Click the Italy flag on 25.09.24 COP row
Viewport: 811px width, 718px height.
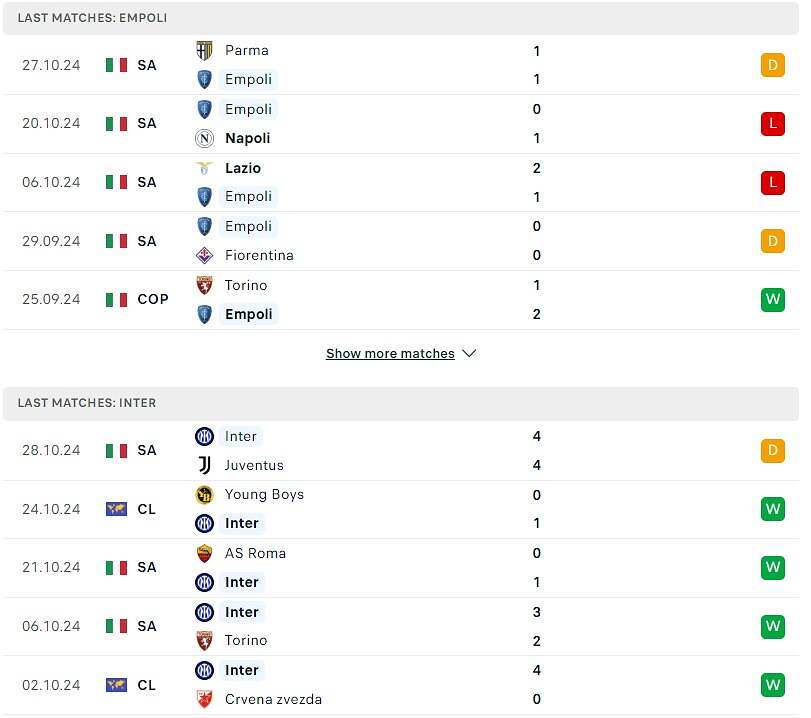coord(116,299)
